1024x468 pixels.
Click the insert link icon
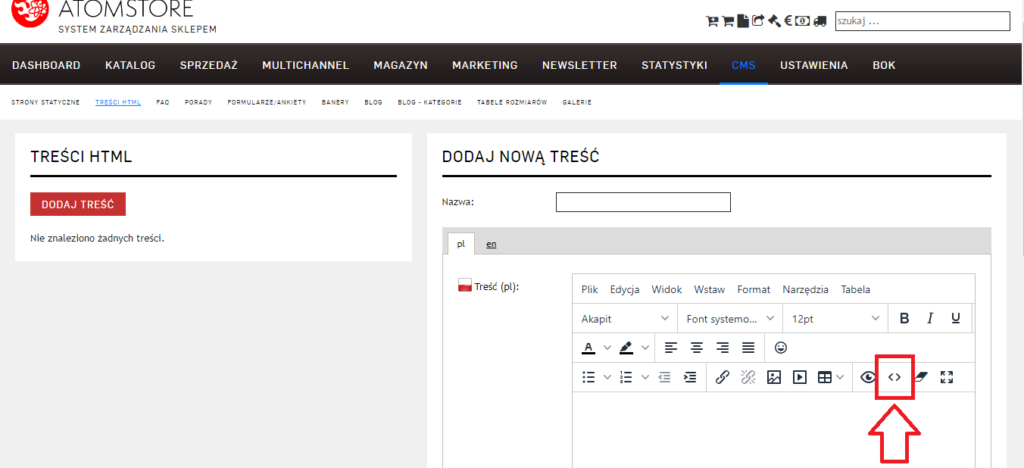pyautogui.click(x=722, y=377)
